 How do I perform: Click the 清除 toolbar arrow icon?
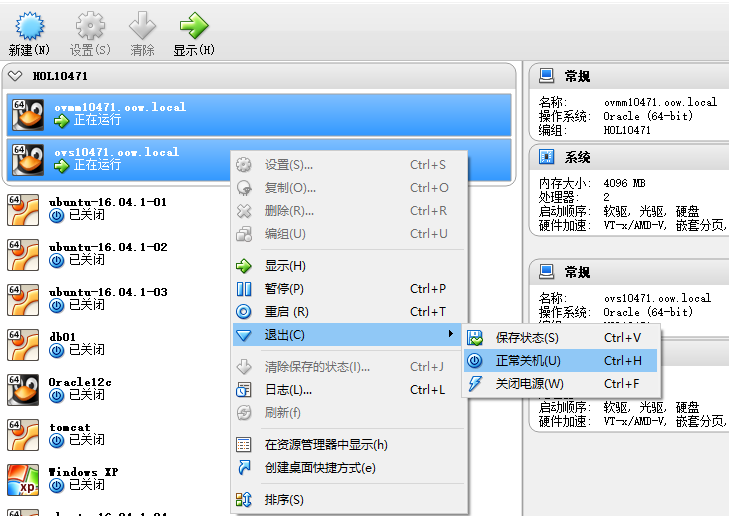[142, 26]
